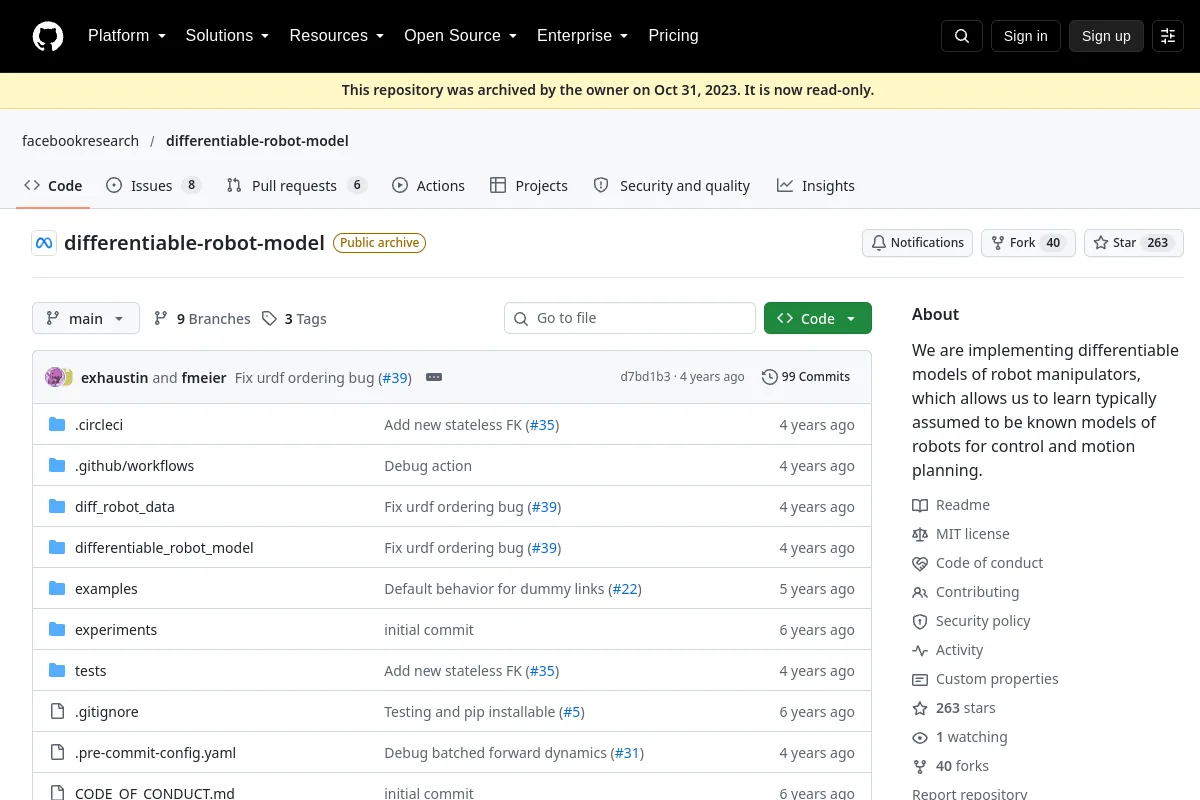Click the watching eye icon
The image size is (1200, 800).
(x=920, y=737)
